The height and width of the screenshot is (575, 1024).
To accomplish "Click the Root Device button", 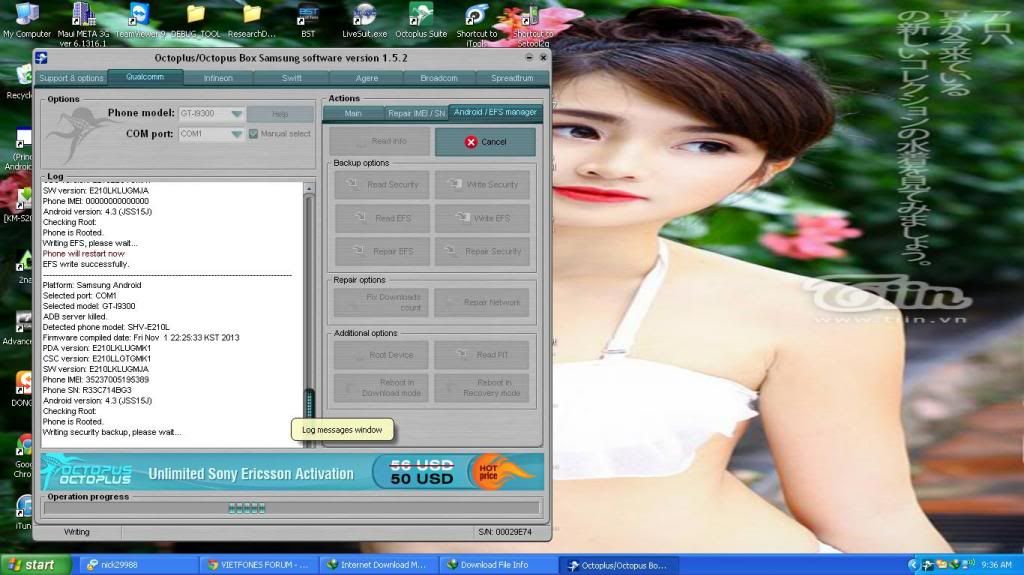I will 381,355.
